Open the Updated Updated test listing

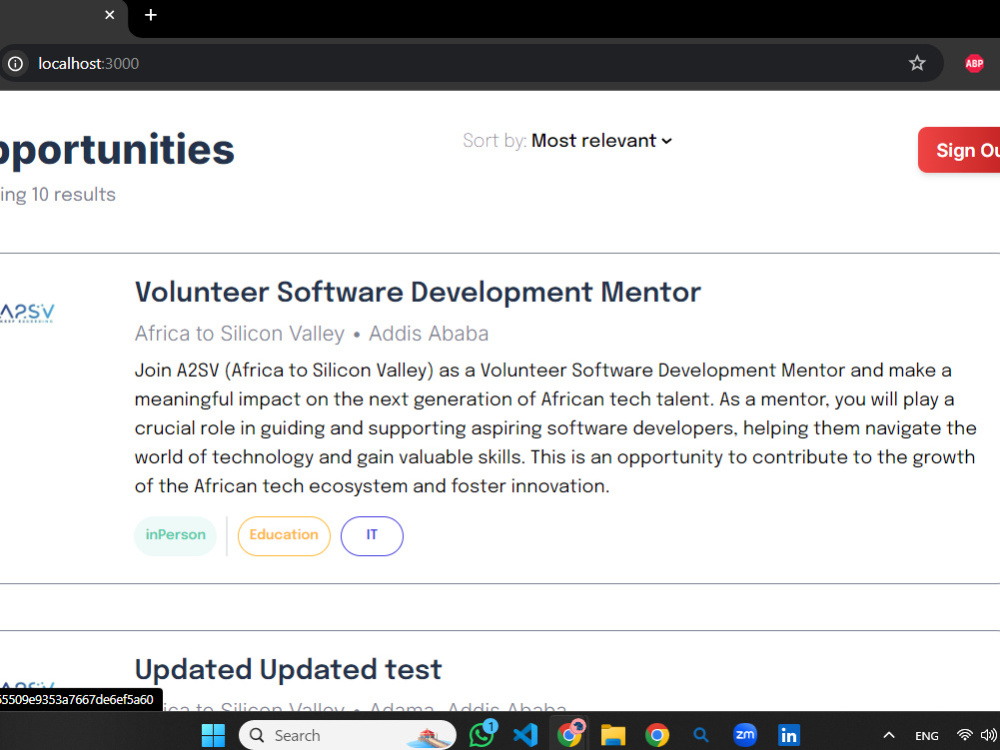coord(288,670)
